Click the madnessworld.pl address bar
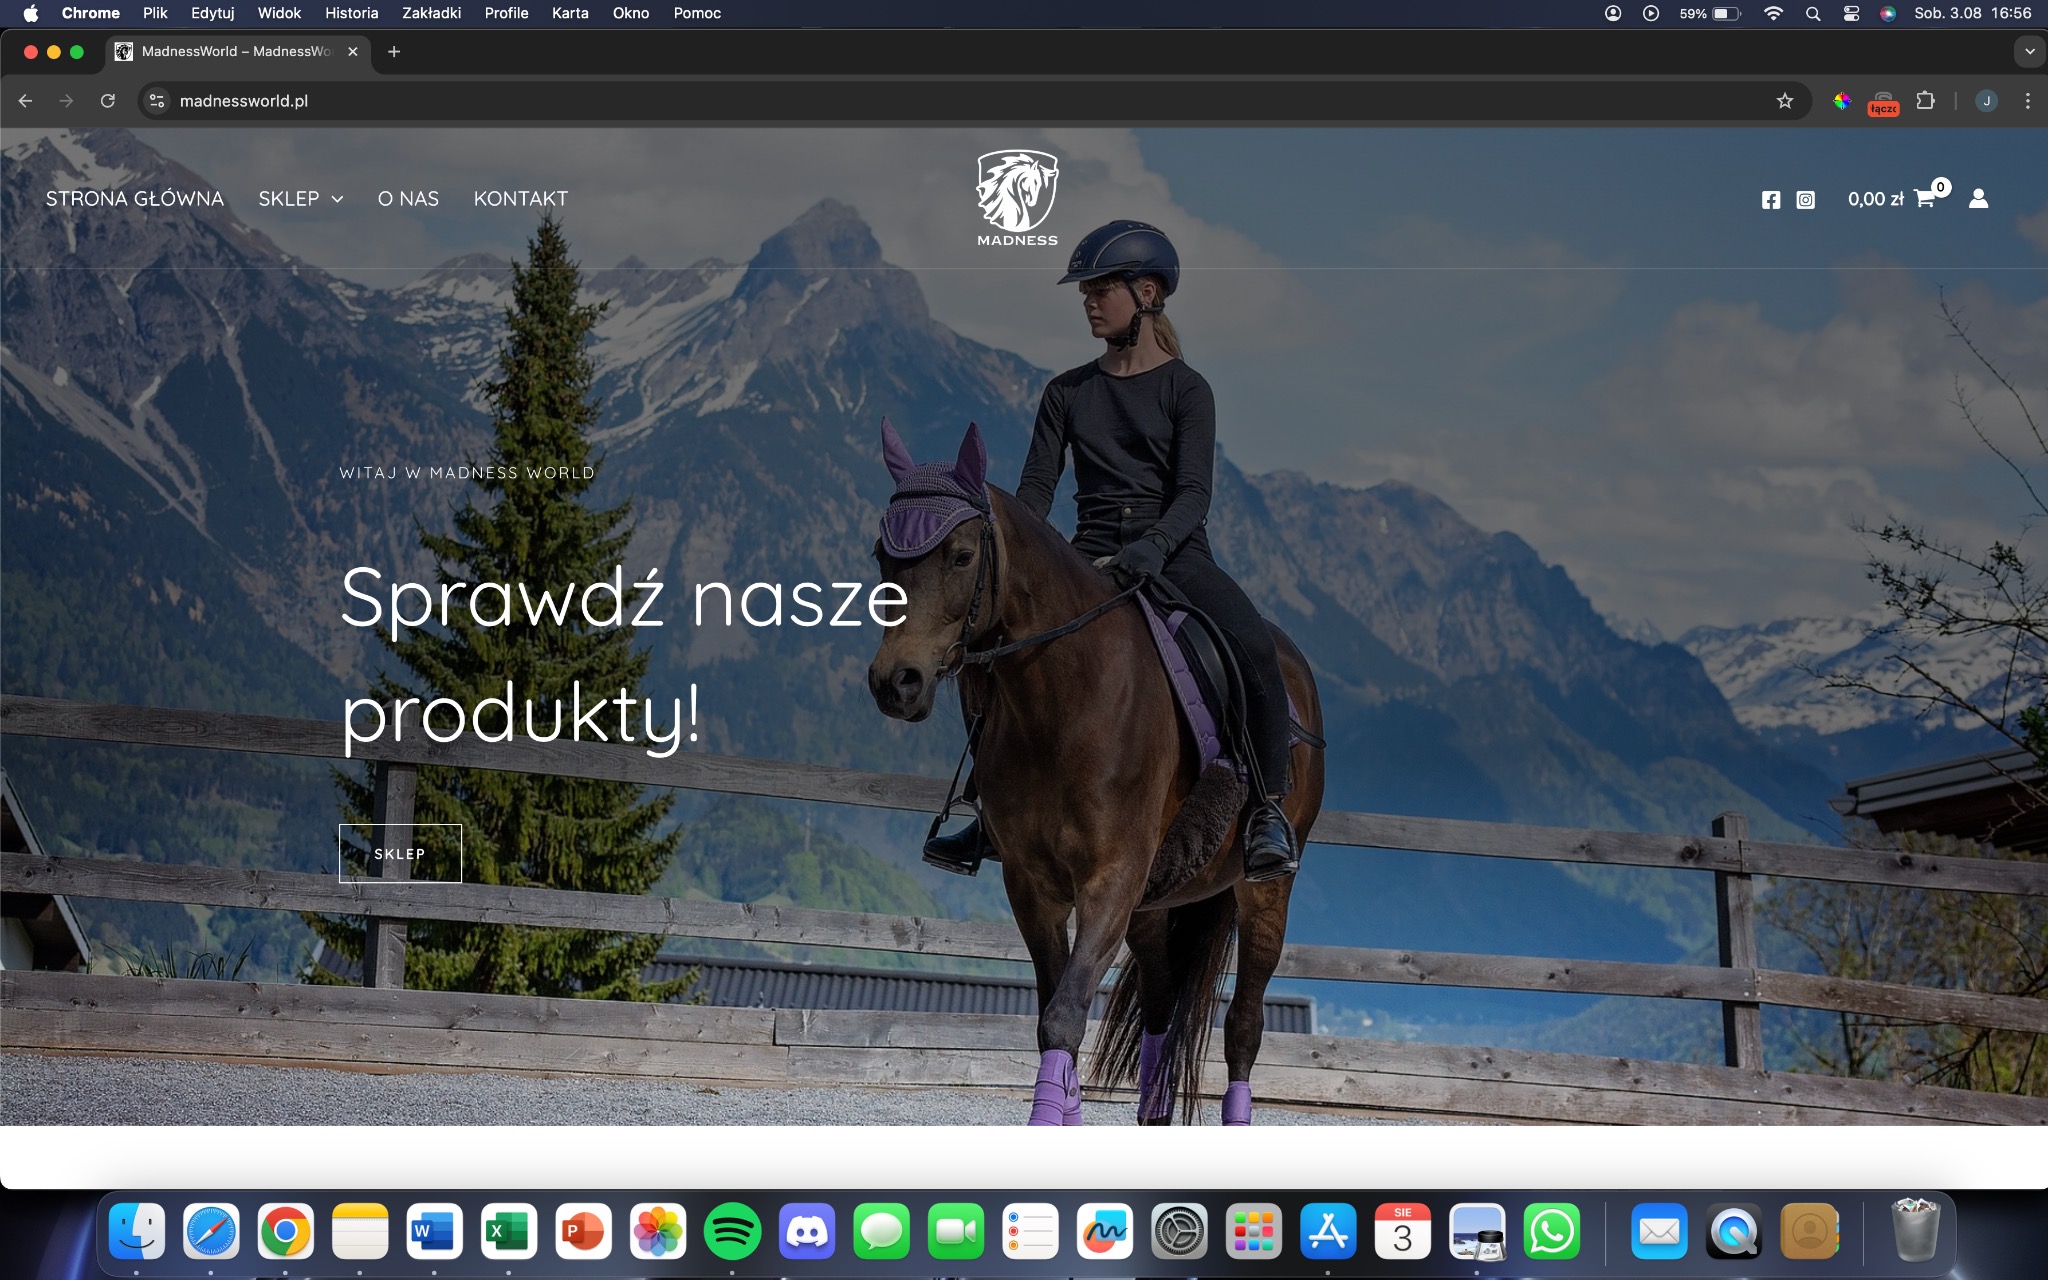This screenshot has width=2048, height=1280. point(244,100)
